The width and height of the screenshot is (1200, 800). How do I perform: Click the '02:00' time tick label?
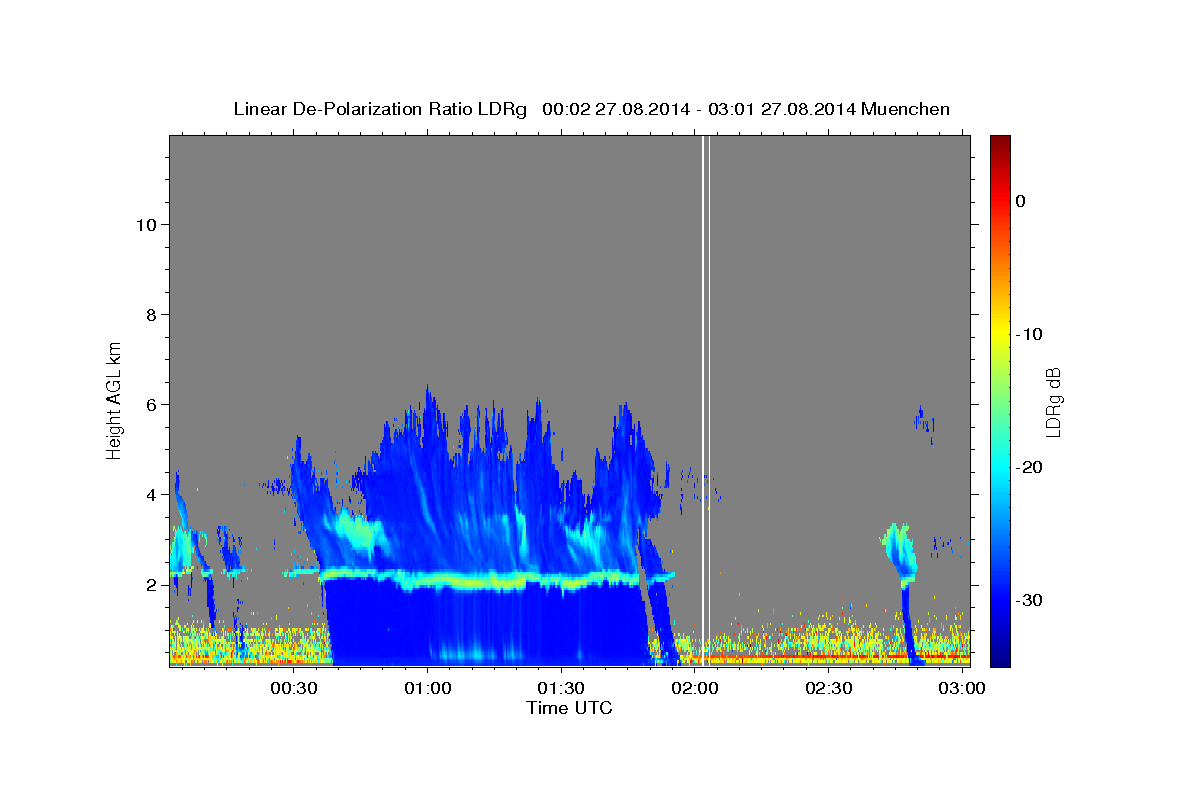[696, 688]
